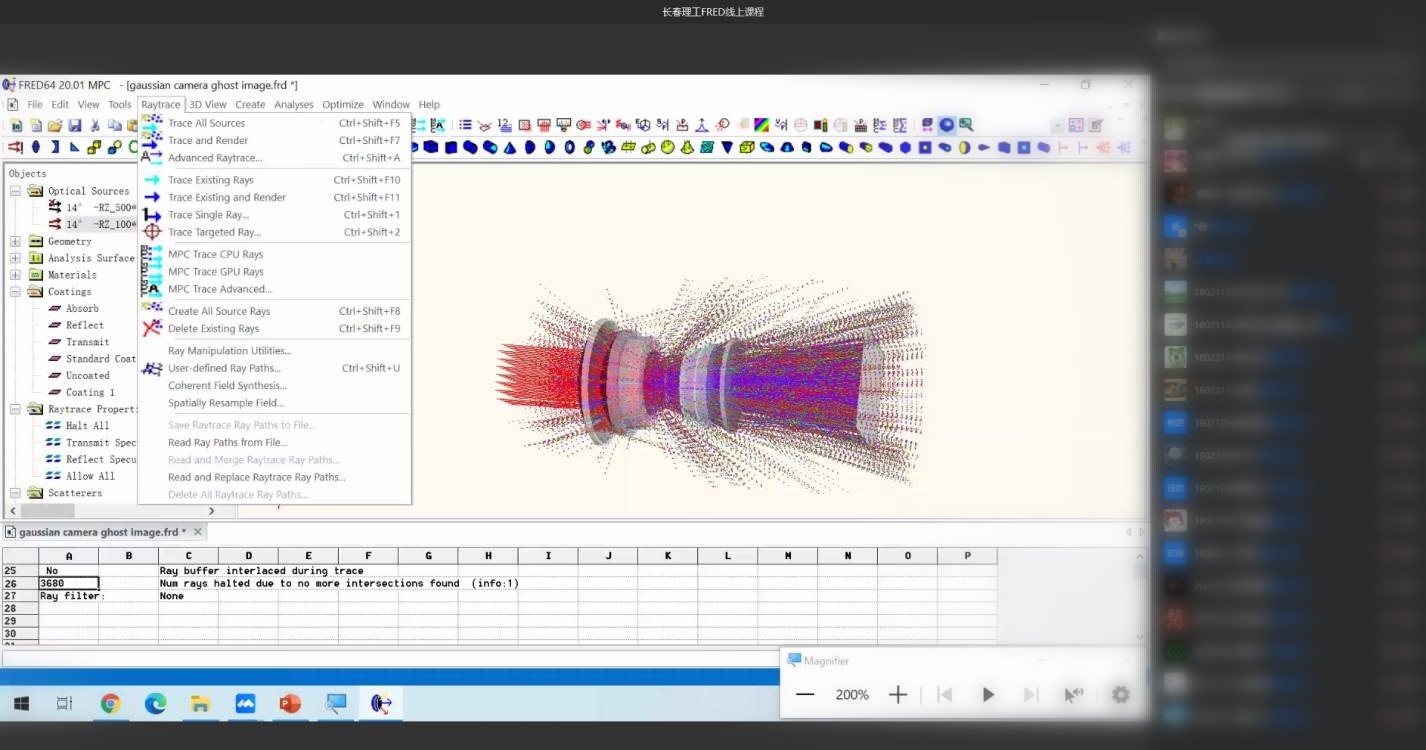Click the Absorb coating icon in tree
The image size is (1426, 750).
click(x=55, y=309)
